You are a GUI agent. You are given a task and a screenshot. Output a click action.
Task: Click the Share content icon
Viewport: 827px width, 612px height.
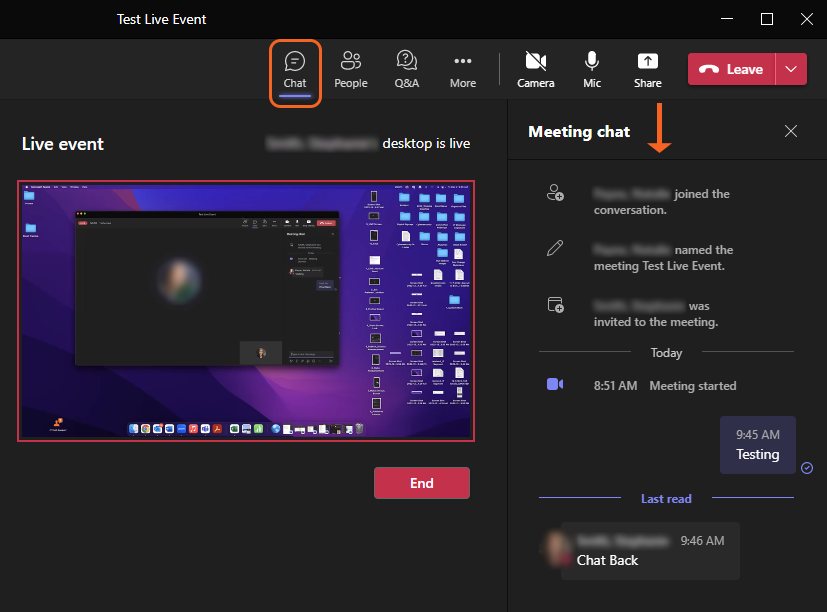coord(647,70)
